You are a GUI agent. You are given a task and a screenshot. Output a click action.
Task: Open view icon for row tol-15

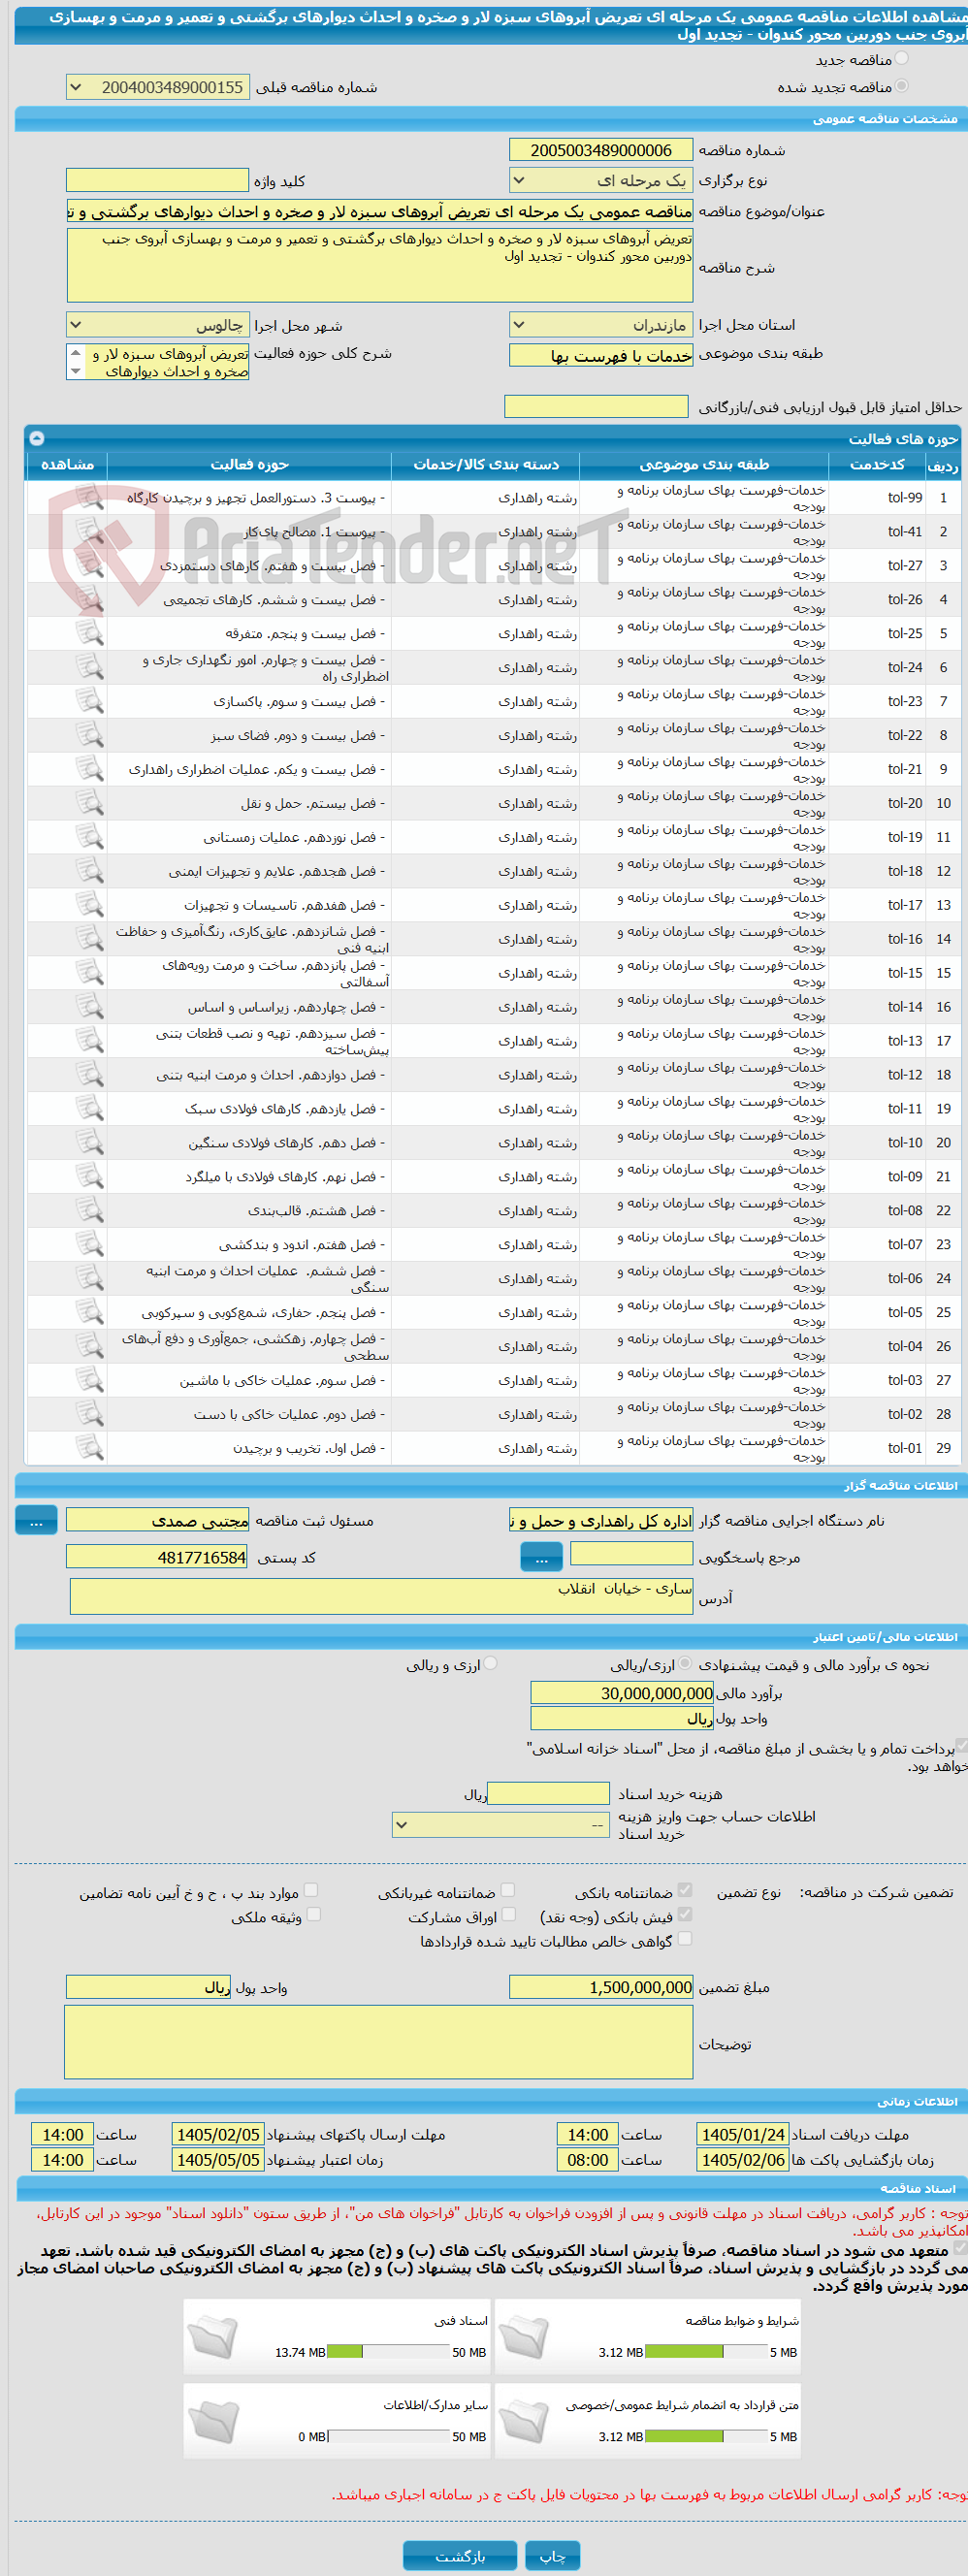89,973
